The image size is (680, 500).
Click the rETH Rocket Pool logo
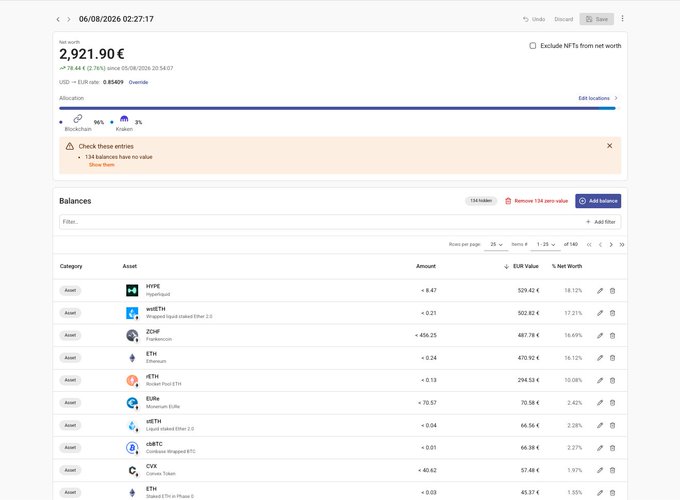coord(132,380)
